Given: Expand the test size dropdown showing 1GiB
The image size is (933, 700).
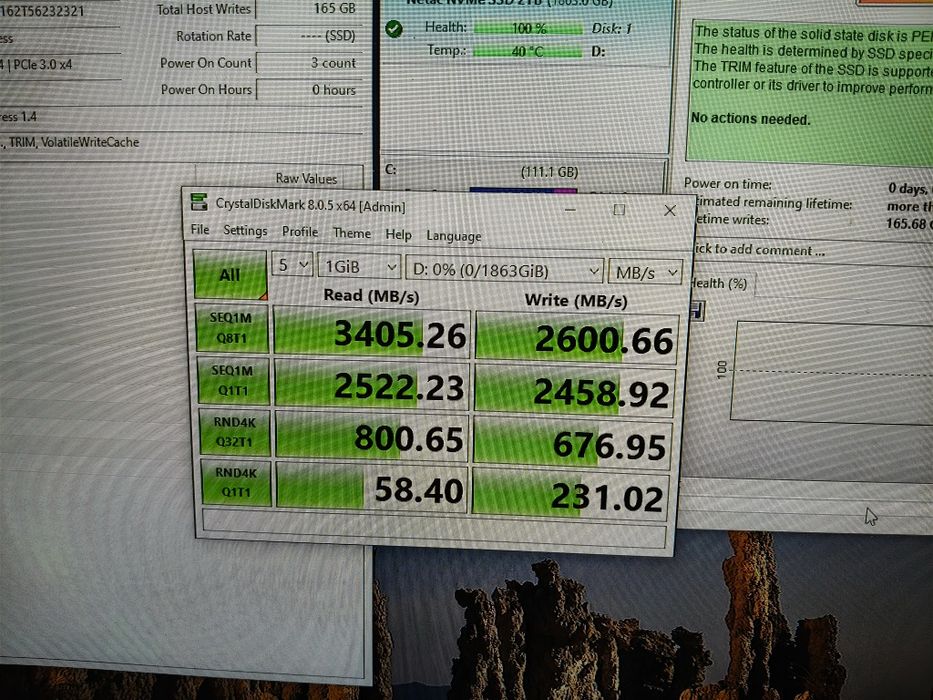Looking at the screenshot, I should coord(359,267).
